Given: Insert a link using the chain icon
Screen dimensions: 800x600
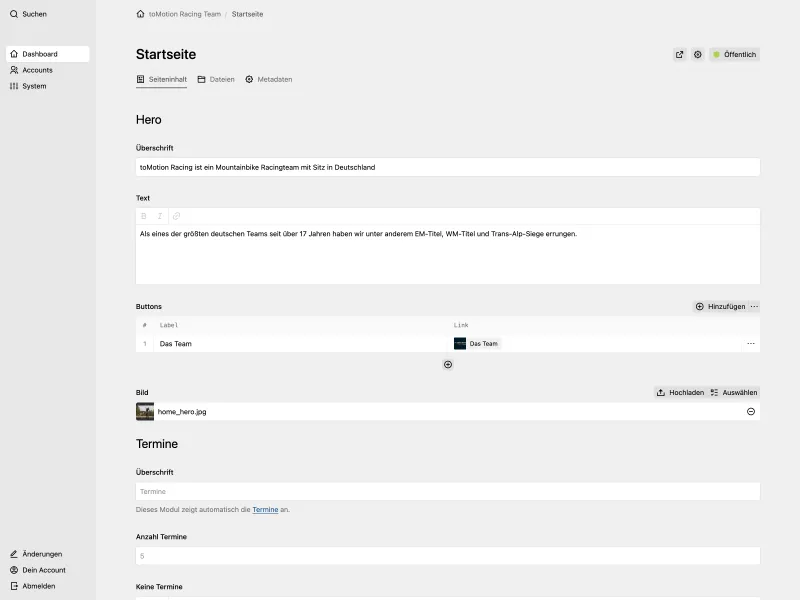Looking at the screenshot, I should click(x=175, y=214).
